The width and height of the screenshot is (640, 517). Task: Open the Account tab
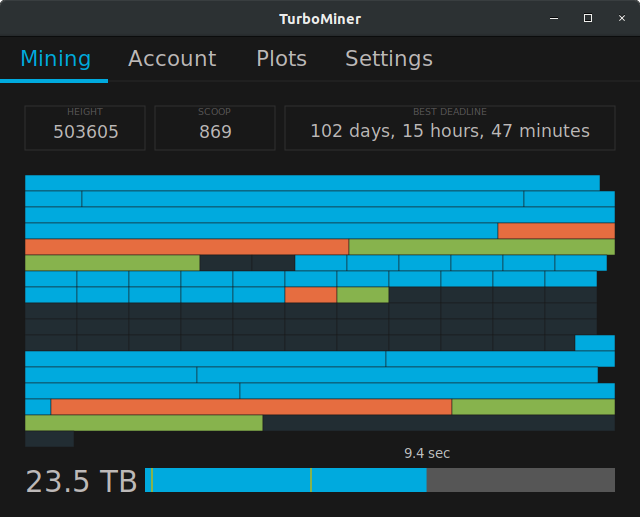[x=172, y=59]
